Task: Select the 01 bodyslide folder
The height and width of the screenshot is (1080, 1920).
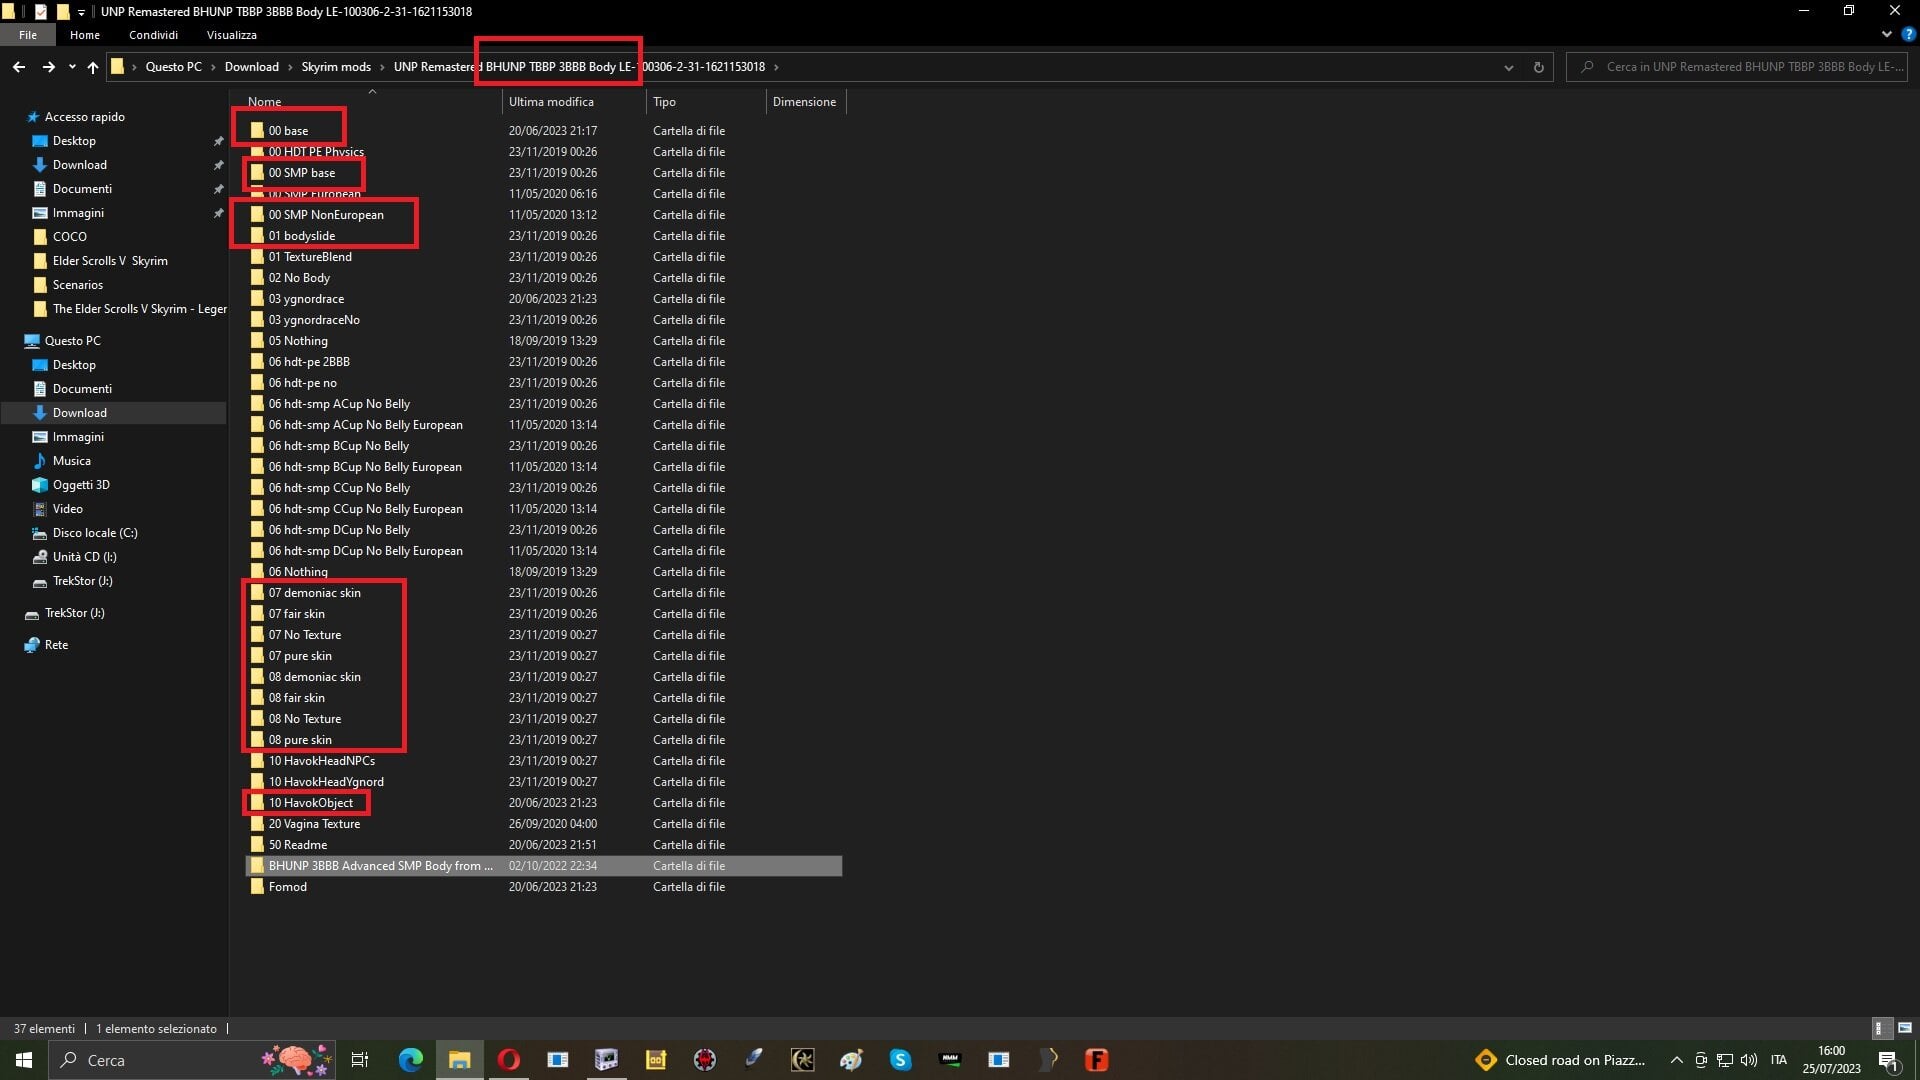Action: [x=302, y=236]
